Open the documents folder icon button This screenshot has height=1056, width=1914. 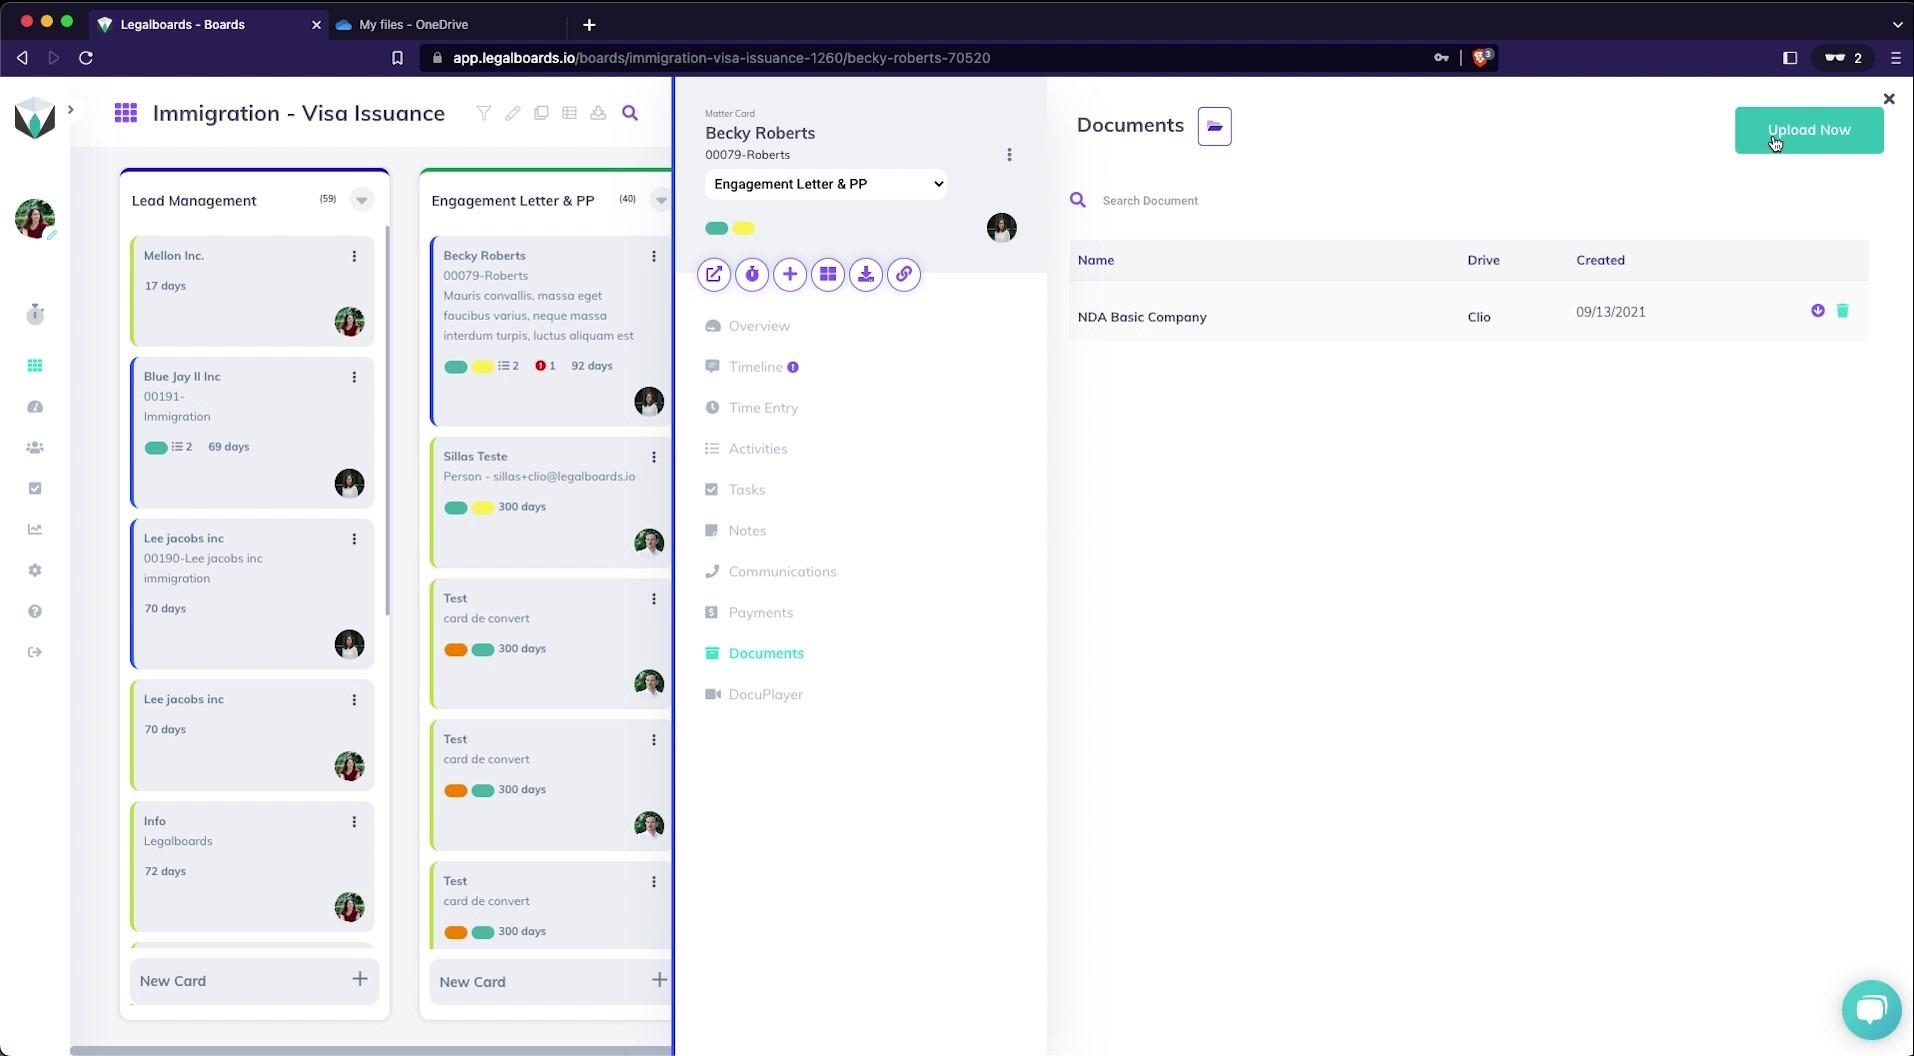coord(1214,126)
